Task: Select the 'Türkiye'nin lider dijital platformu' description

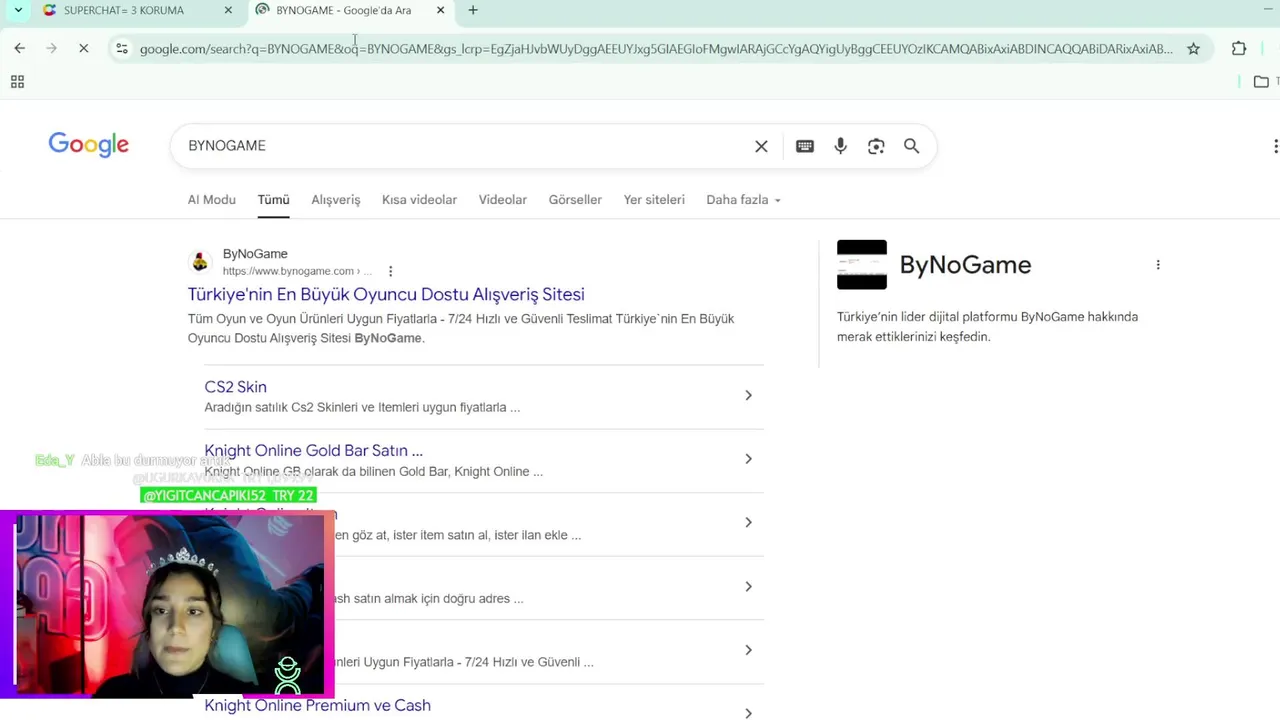Action: coord(987,327)
